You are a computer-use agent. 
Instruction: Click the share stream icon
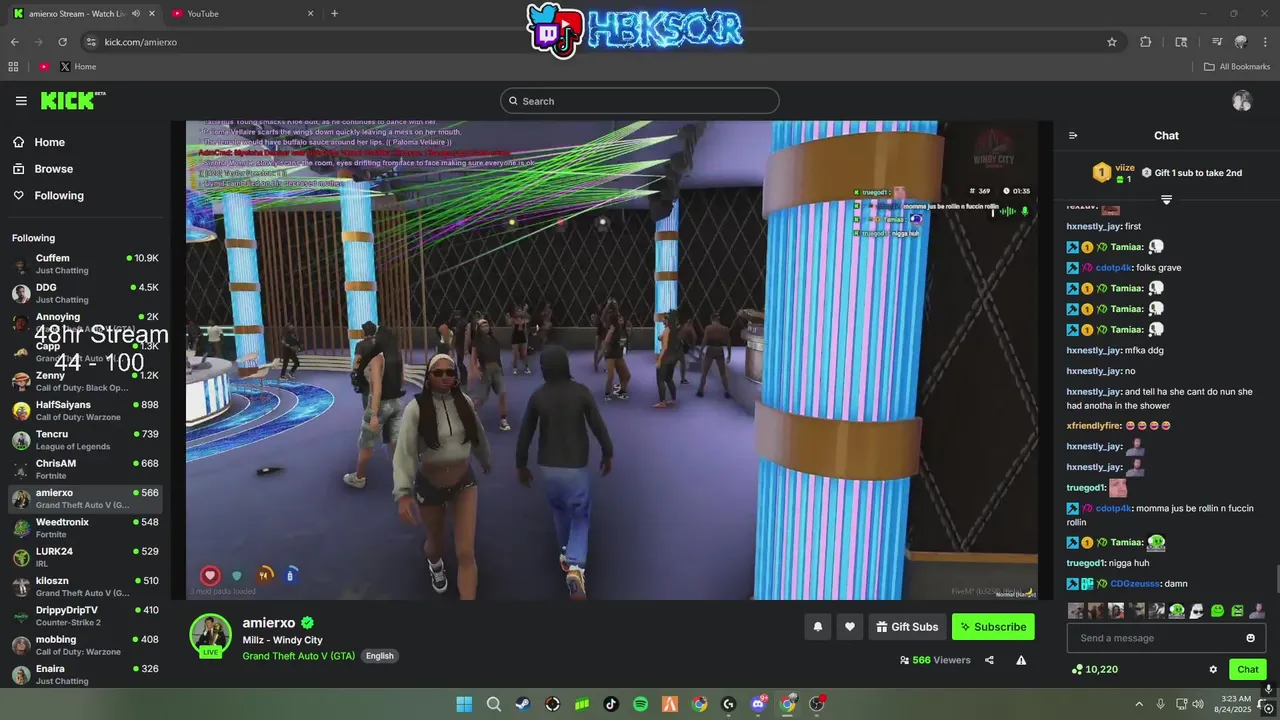pos(989,660)
